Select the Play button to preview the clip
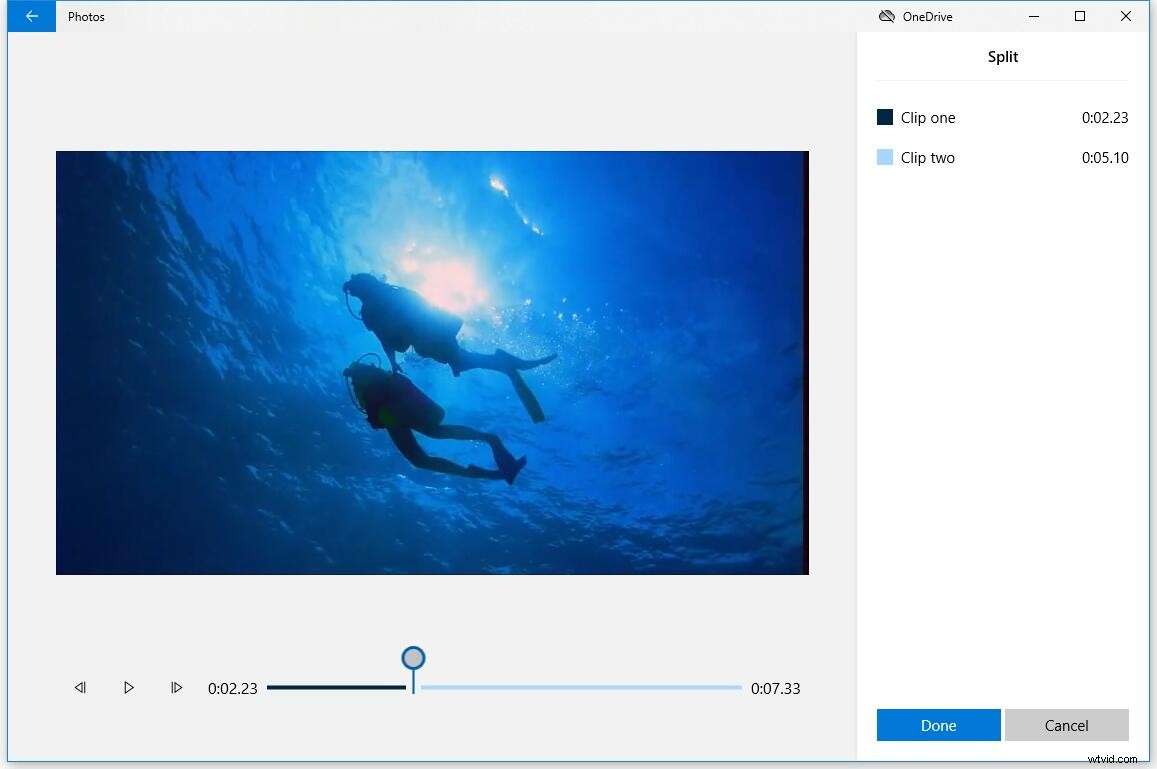The image size is (1157, 769). coord(129,687)
